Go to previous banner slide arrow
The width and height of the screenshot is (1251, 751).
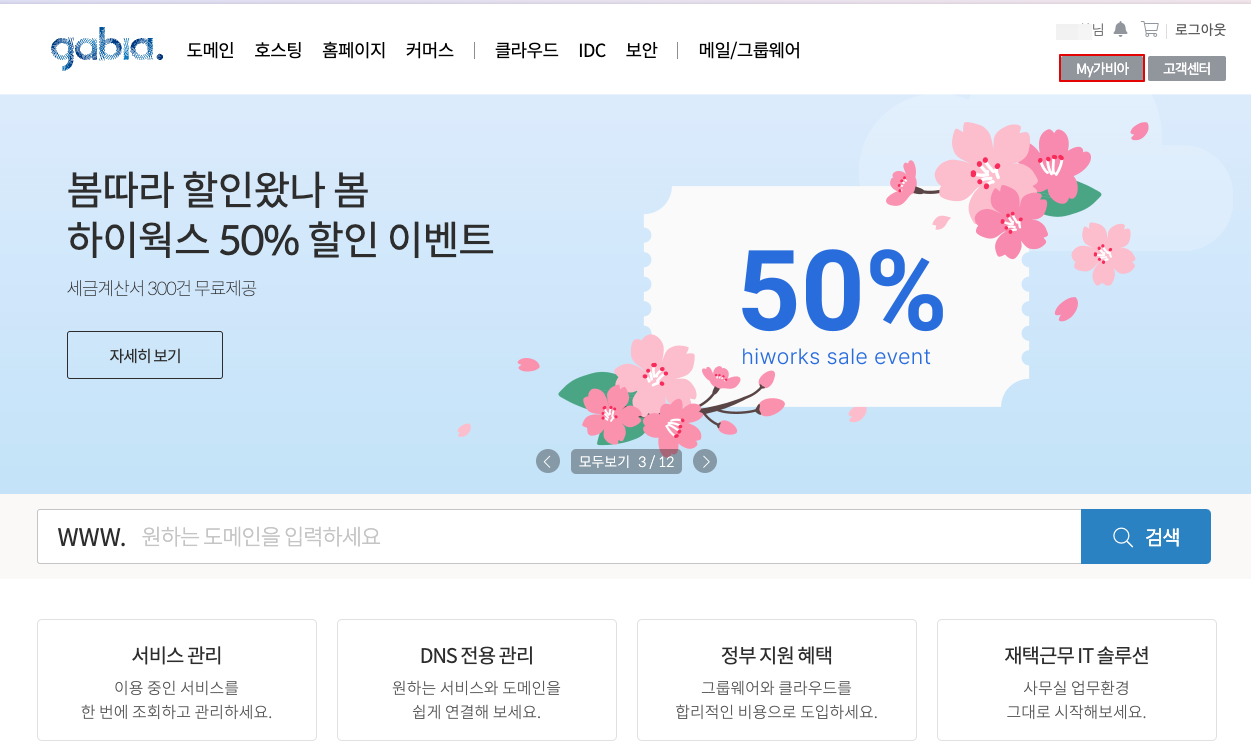point(547,461)
